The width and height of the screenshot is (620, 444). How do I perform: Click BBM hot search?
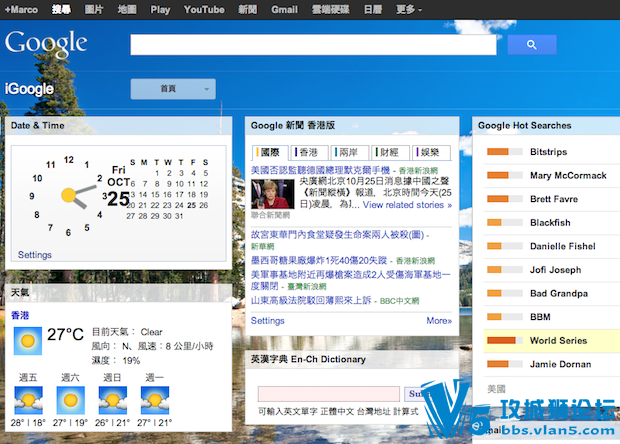coord(540,317)
